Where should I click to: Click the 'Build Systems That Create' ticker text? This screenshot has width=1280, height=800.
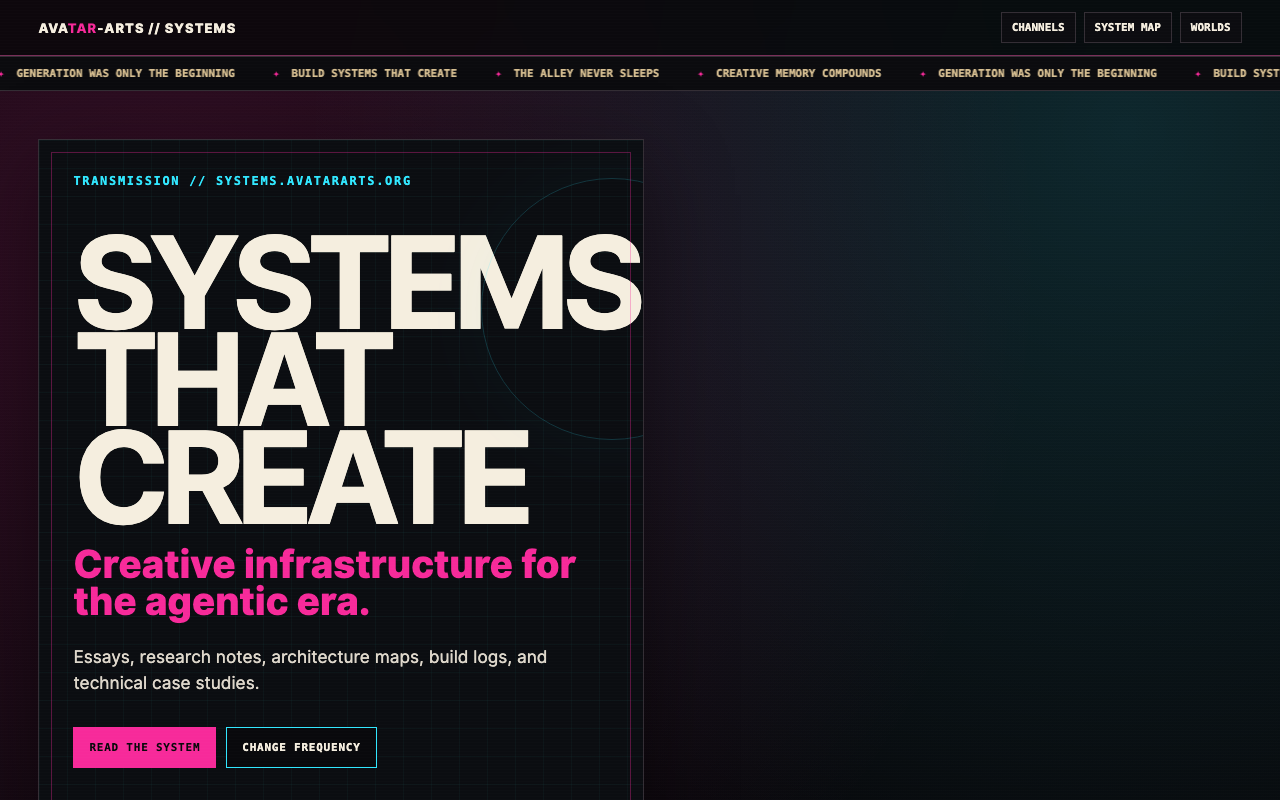point(374,73)
